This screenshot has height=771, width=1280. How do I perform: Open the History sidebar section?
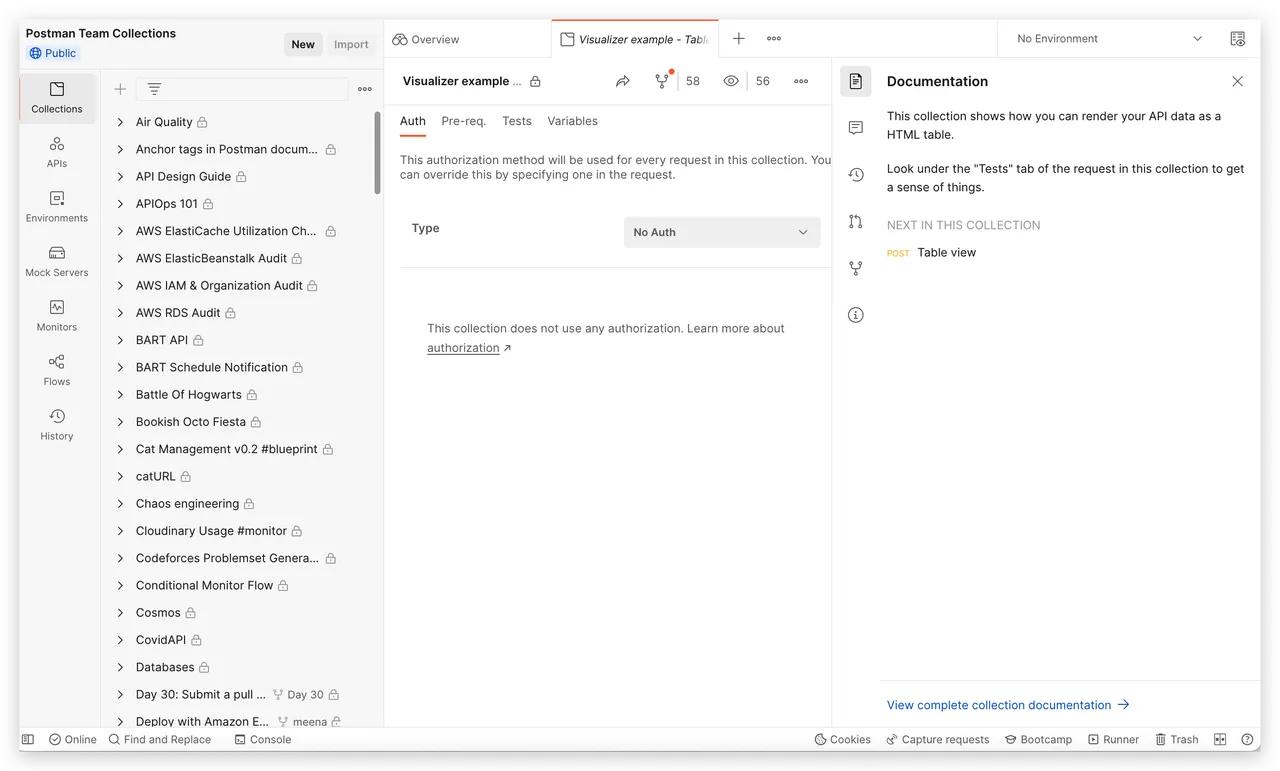point(57,425)
